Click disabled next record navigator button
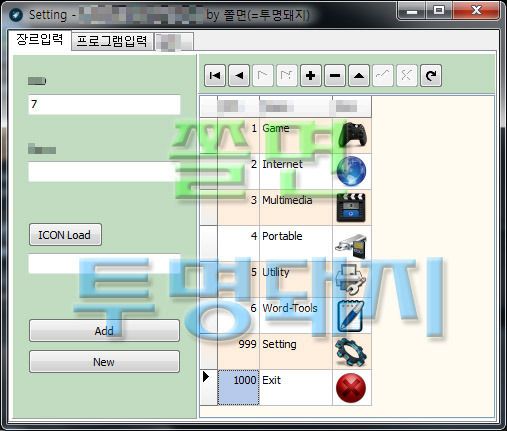507x431 pixels. 263,76
